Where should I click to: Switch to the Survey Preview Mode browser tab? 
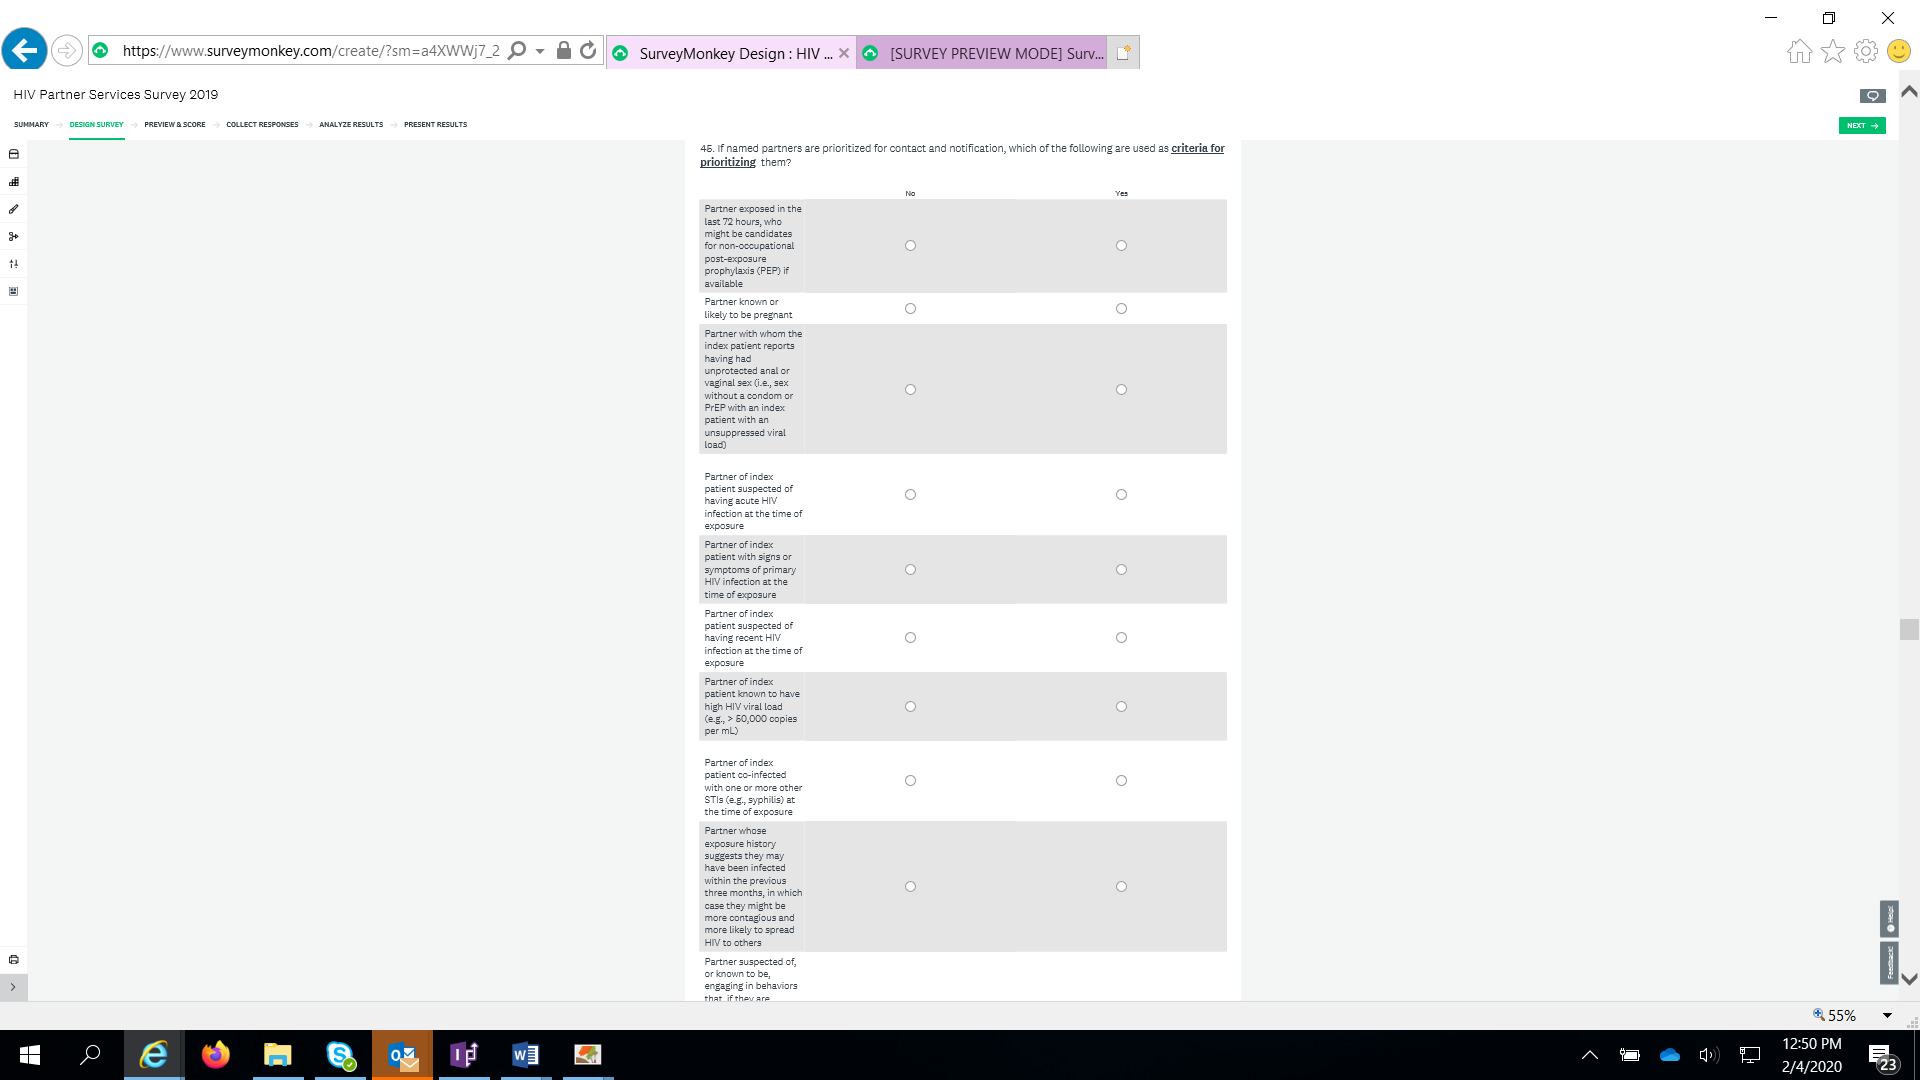[x=985, y=53]
